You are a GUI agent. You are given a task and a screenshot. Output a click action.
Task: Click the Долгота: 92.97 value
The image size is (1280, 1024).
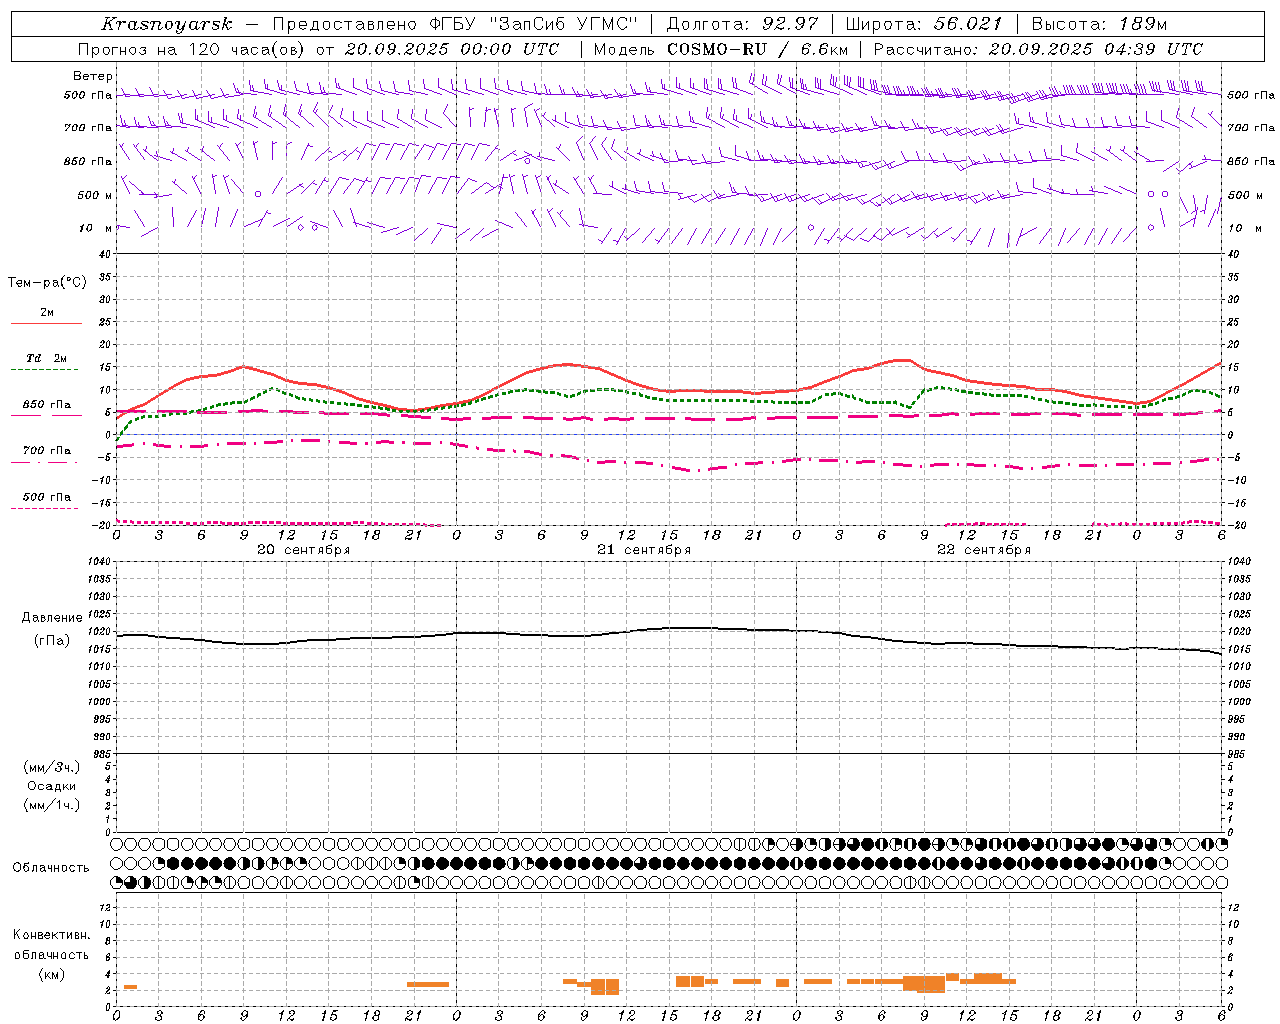click(742, 24)
